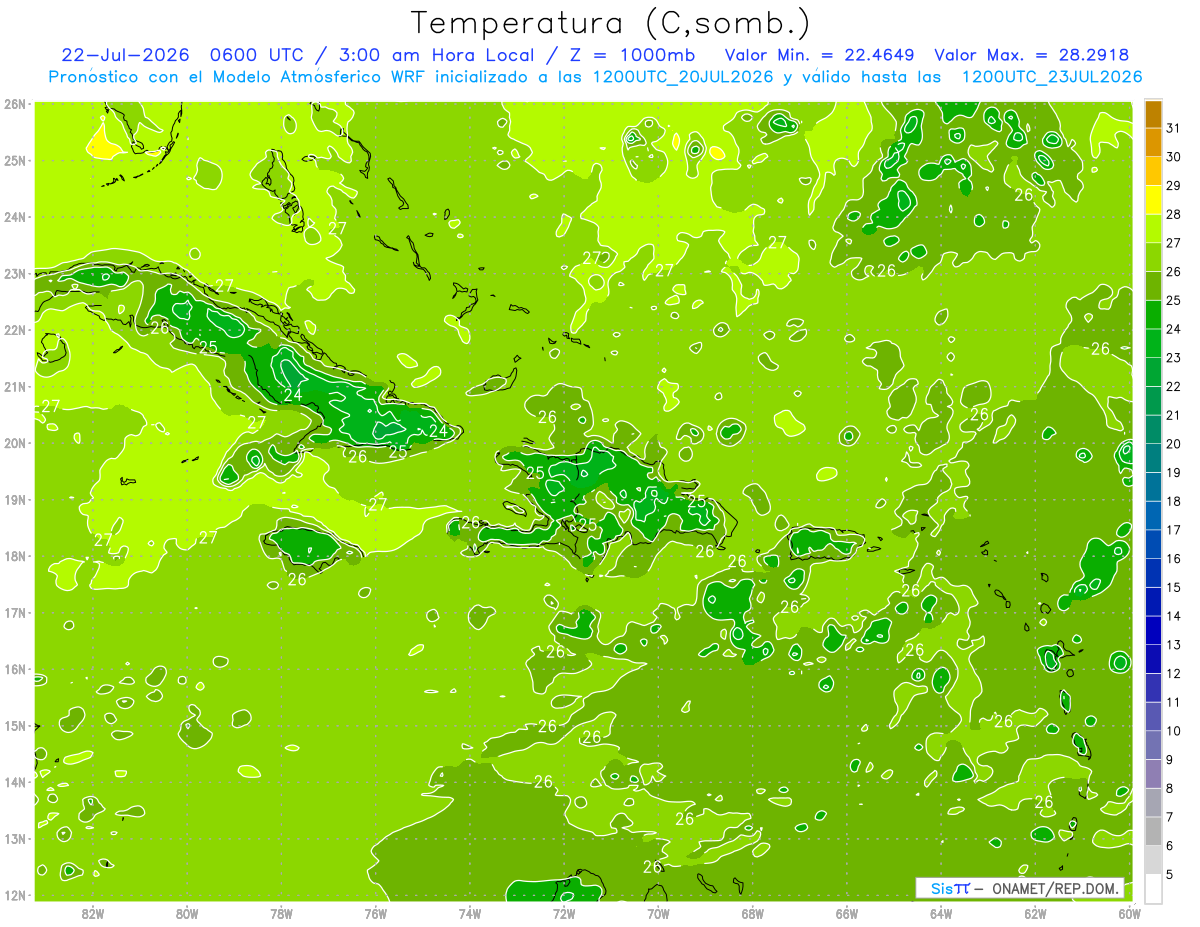This screenshot has height=927, width=1200.
Task: Click the 21N latitude axis label
Action: tap(15, 386)
